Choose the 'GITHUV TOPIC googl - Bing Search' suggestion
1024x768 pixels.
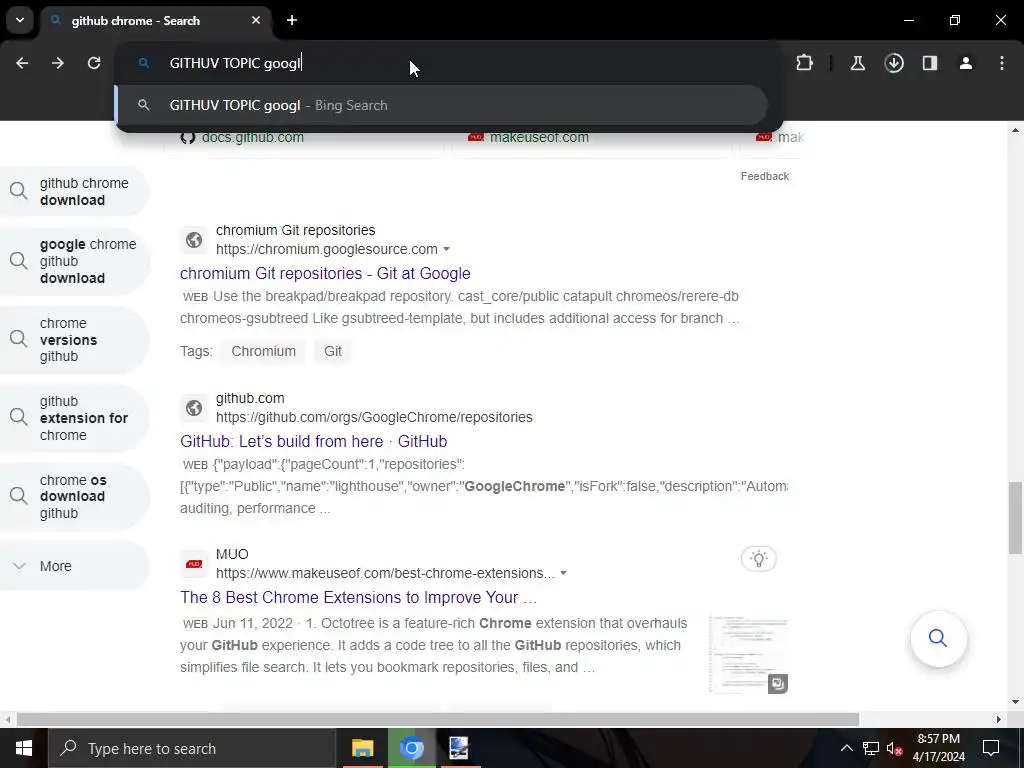[441, 105]
